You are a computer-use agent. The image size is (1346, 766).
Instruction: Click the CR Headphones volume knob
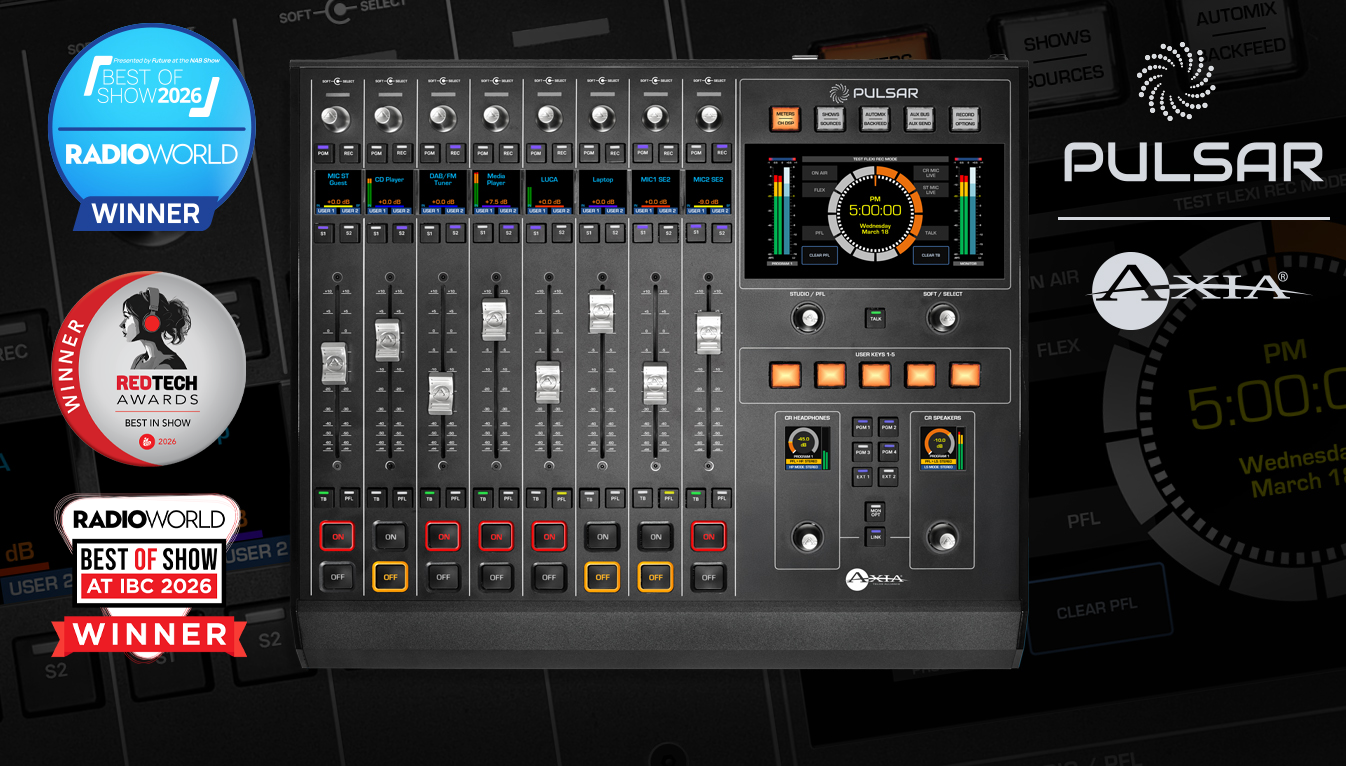click(x=807, y=538)
